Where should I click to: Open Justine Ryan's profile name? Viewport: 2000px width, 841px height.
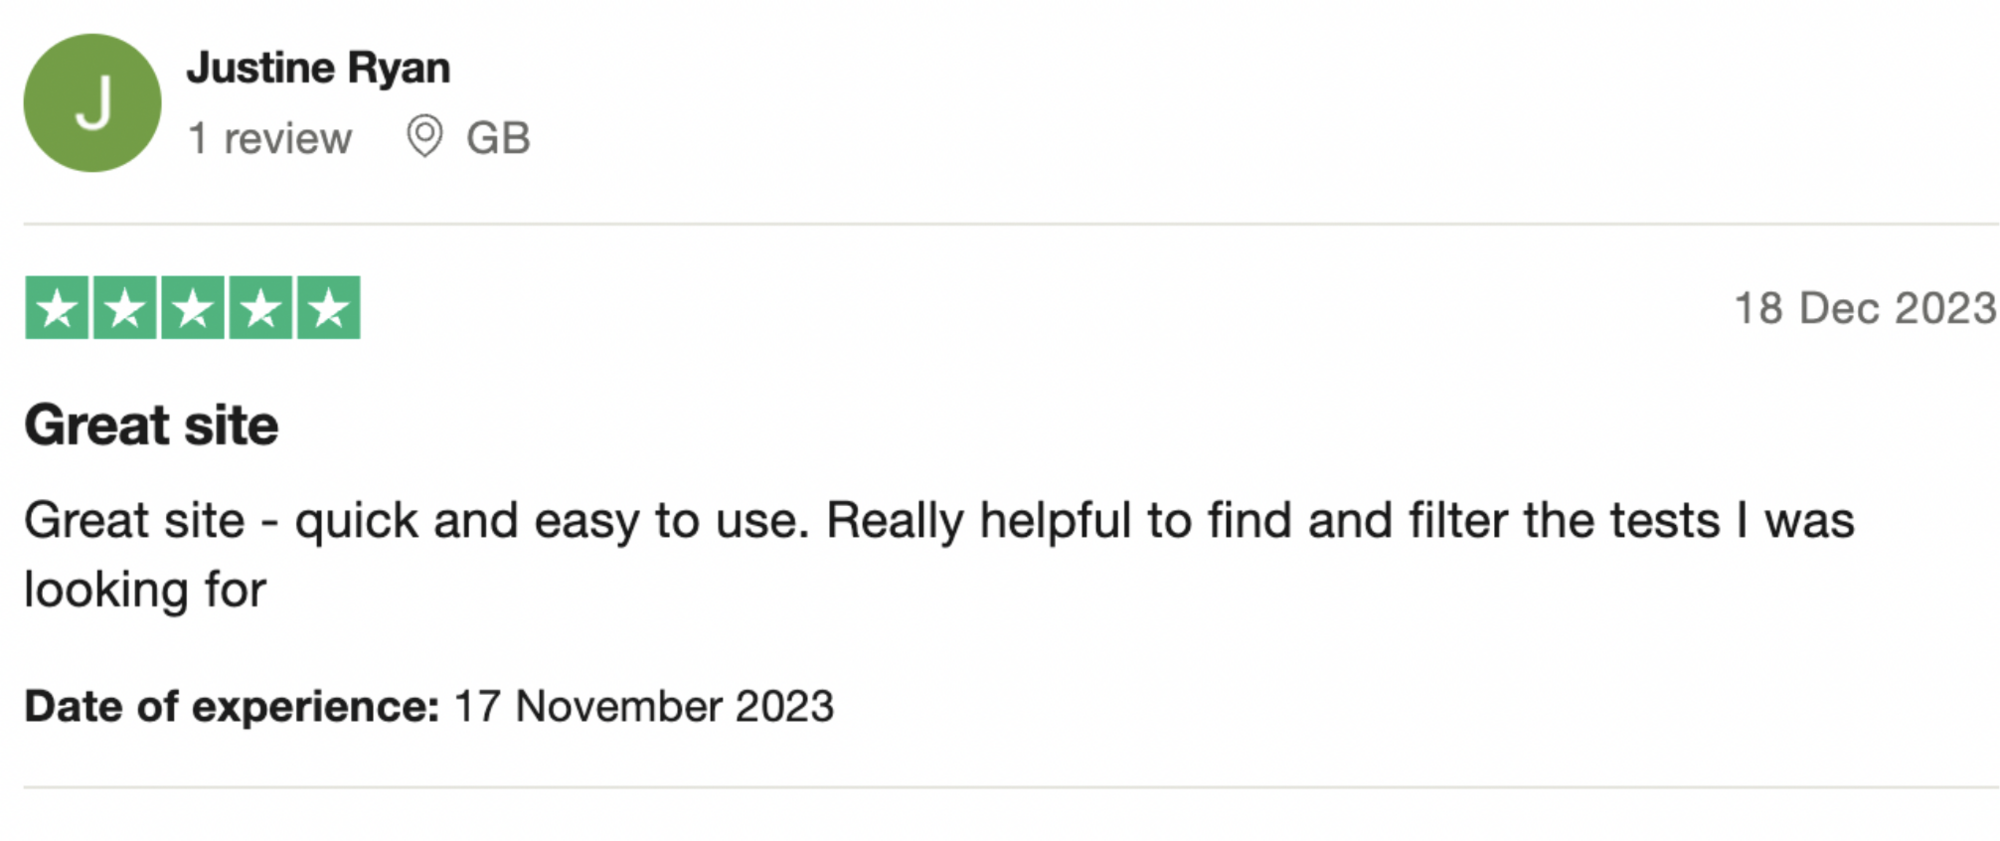tap(318, 68)
